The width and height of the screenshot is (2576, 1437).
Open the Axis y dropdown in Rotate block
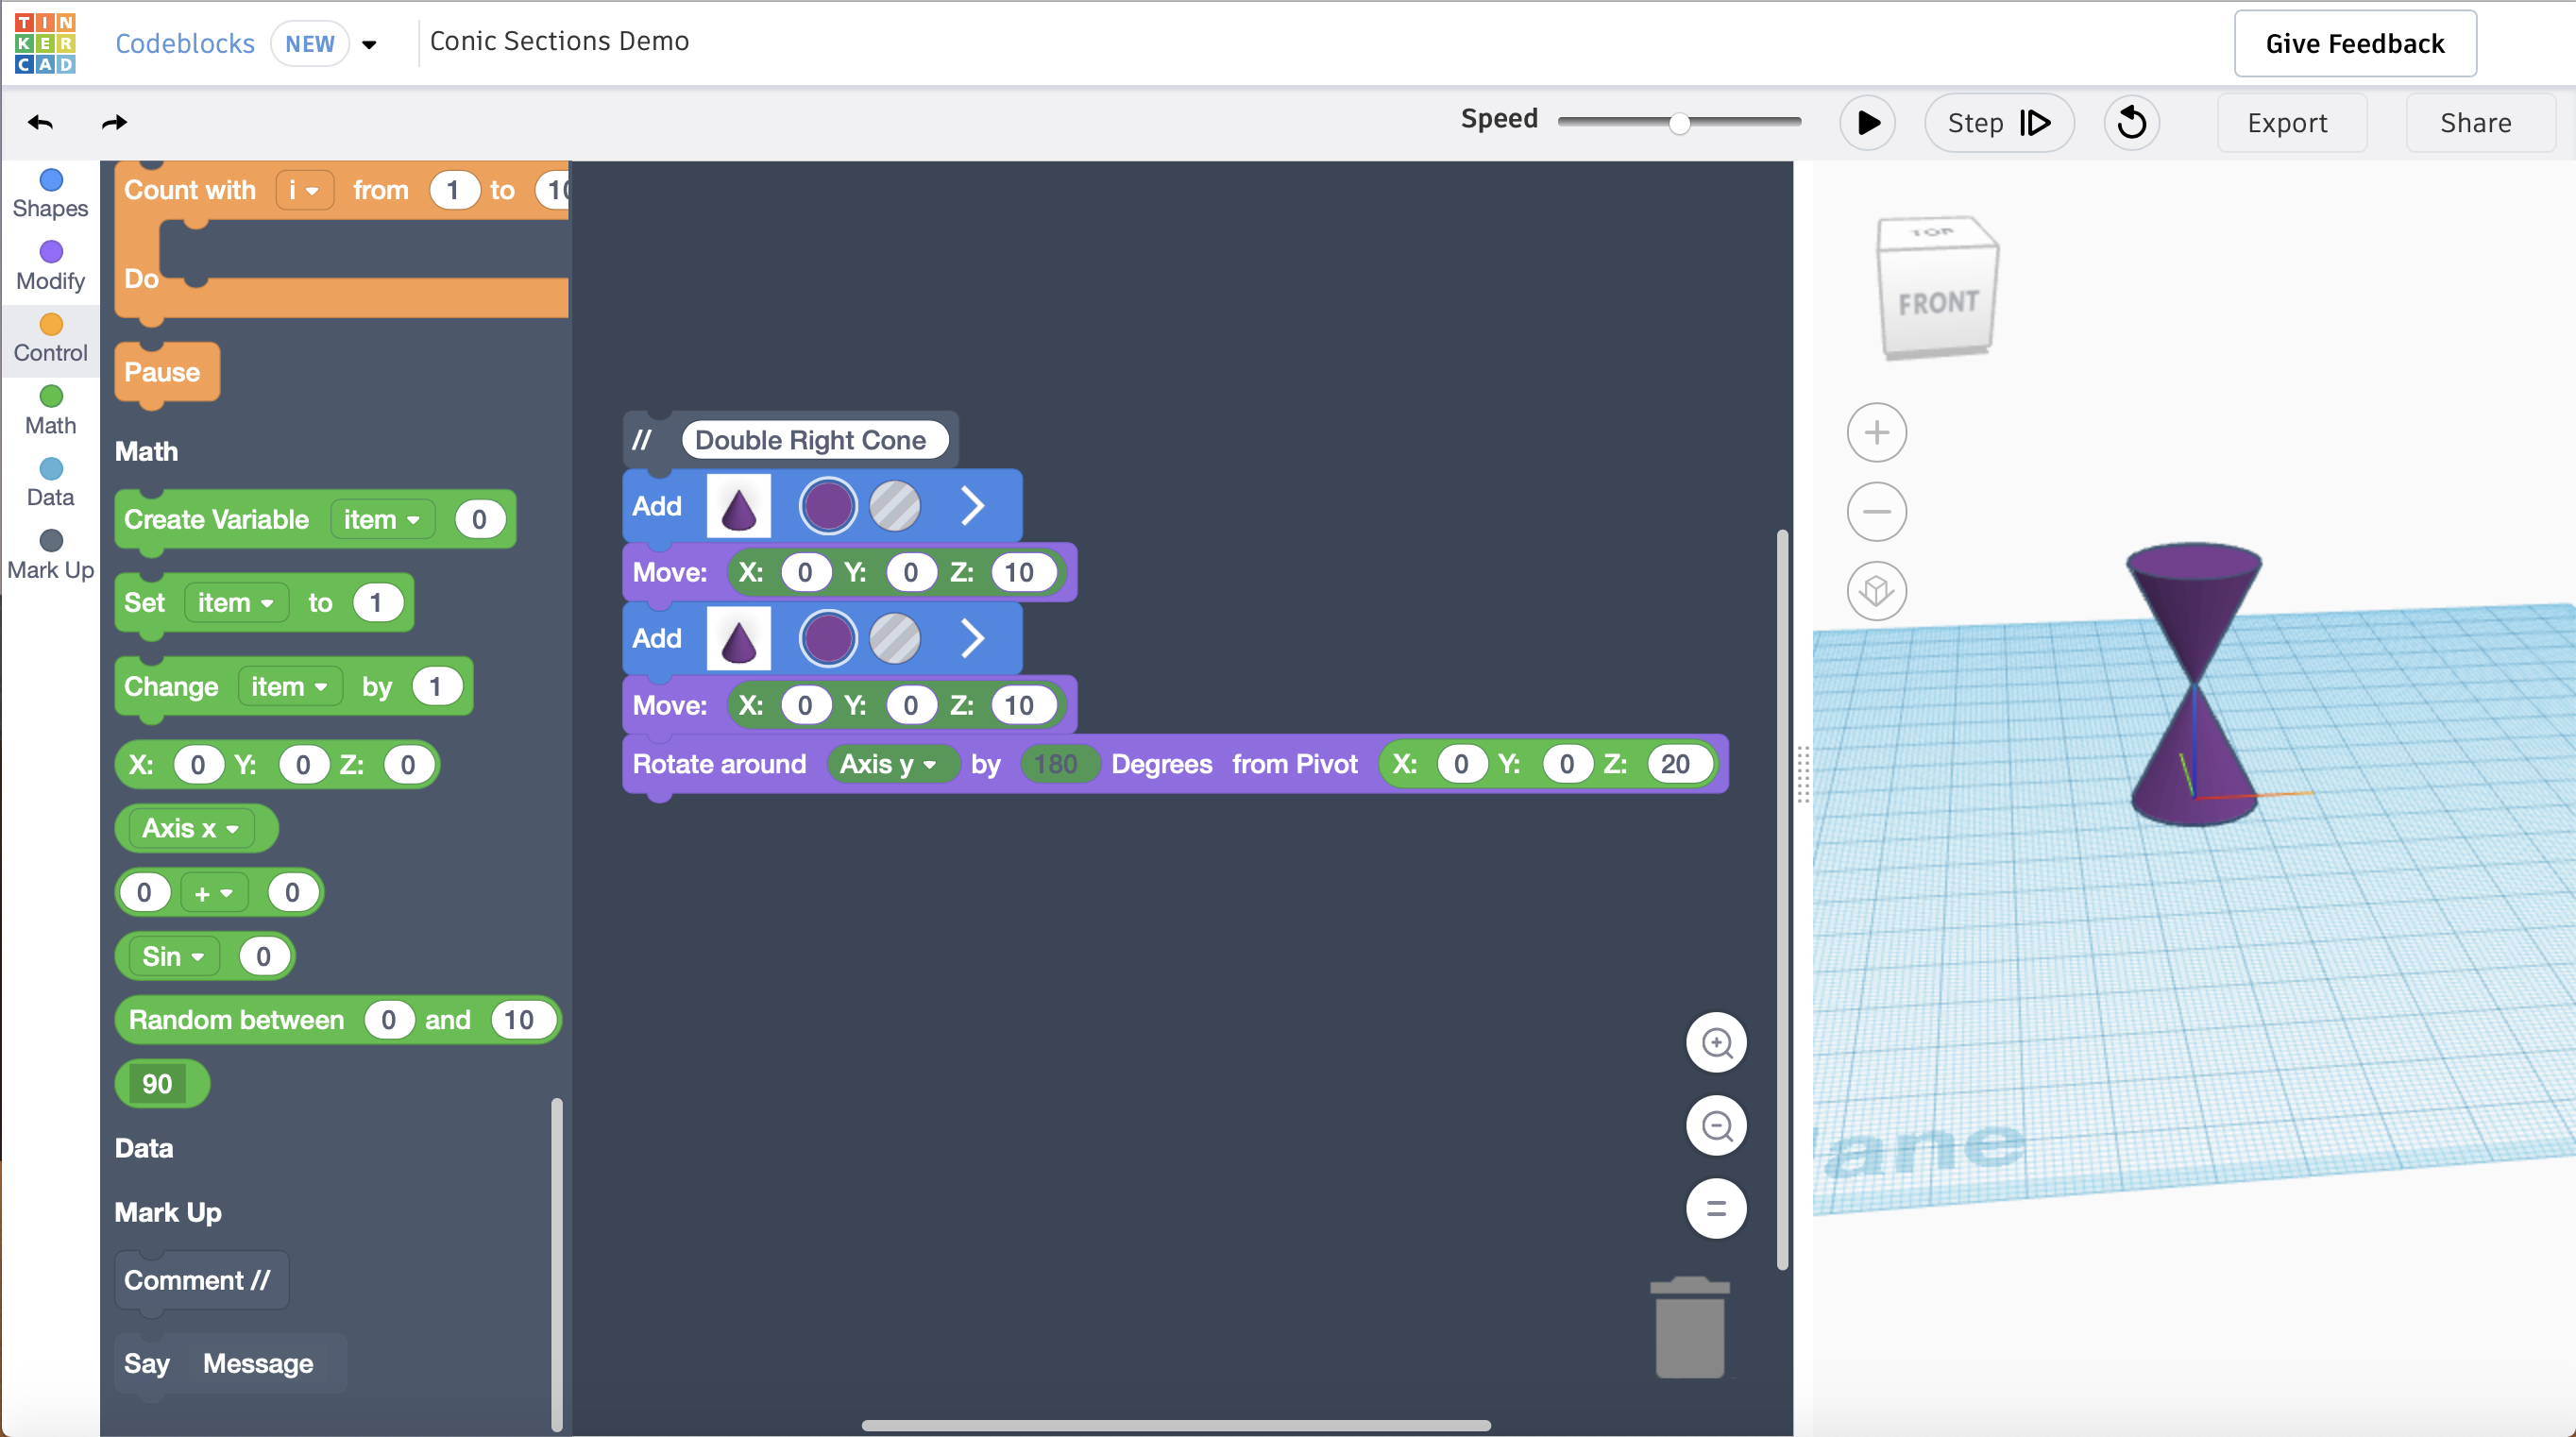point(888,764)
